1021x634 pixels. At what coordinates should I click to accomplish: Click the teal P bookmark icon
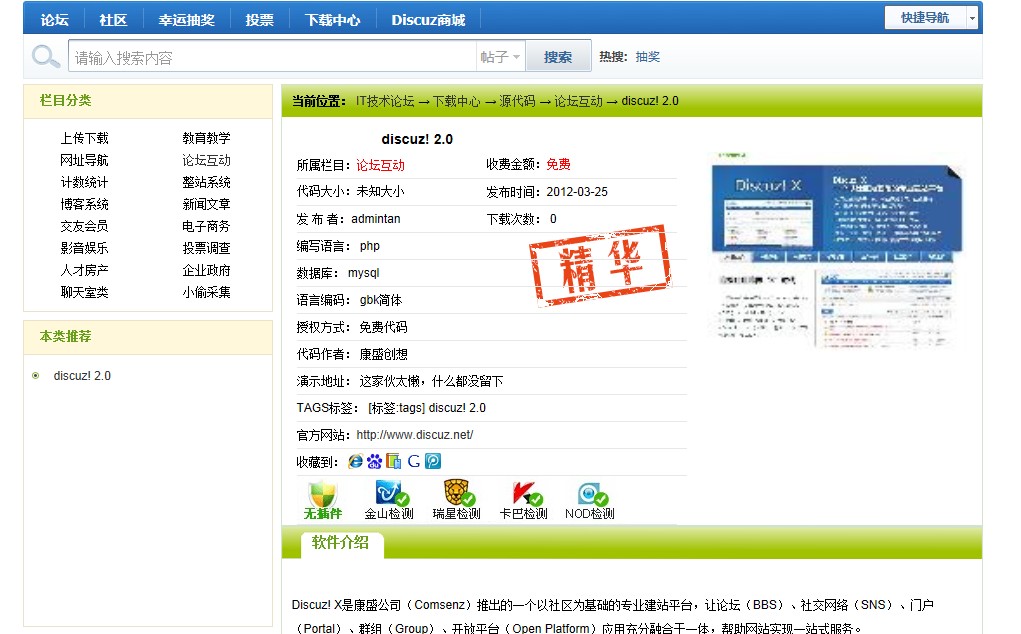[433, 462]
